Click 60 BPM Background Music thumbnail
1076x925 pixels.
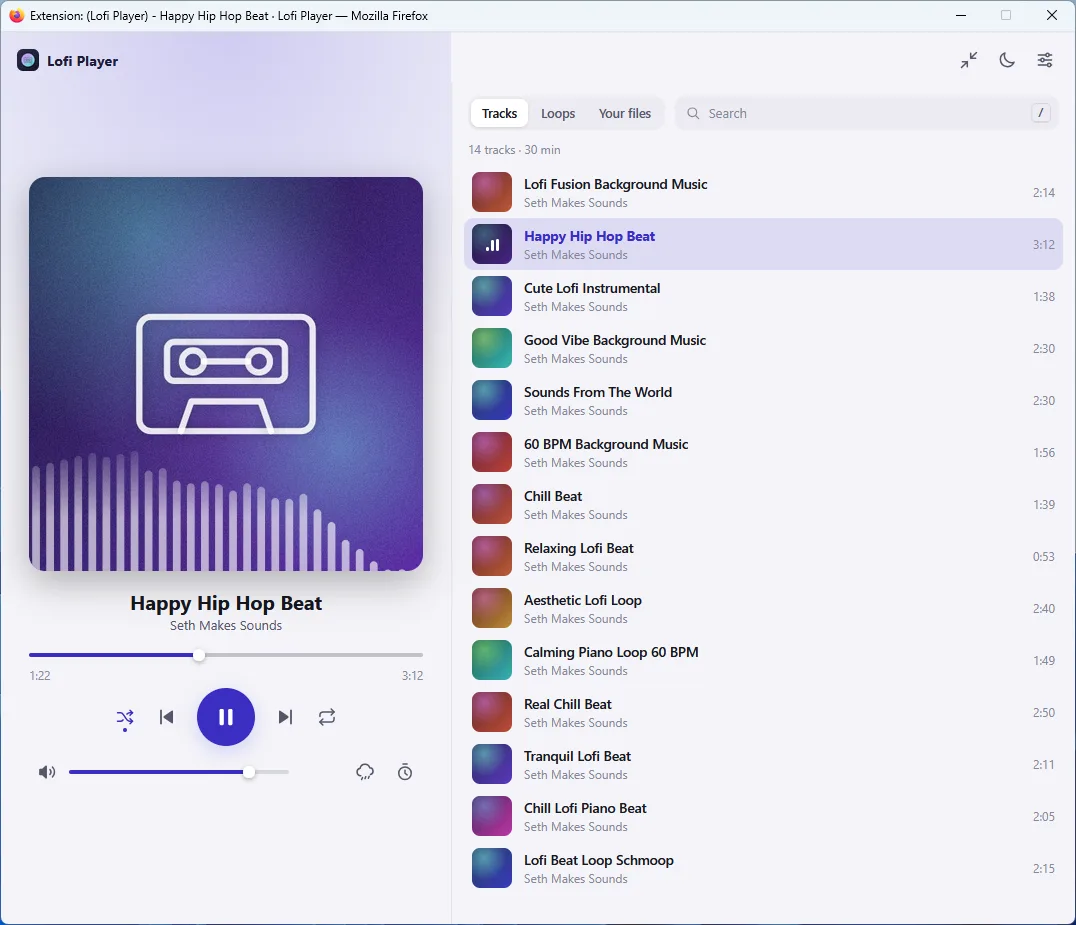pos(492,453)
